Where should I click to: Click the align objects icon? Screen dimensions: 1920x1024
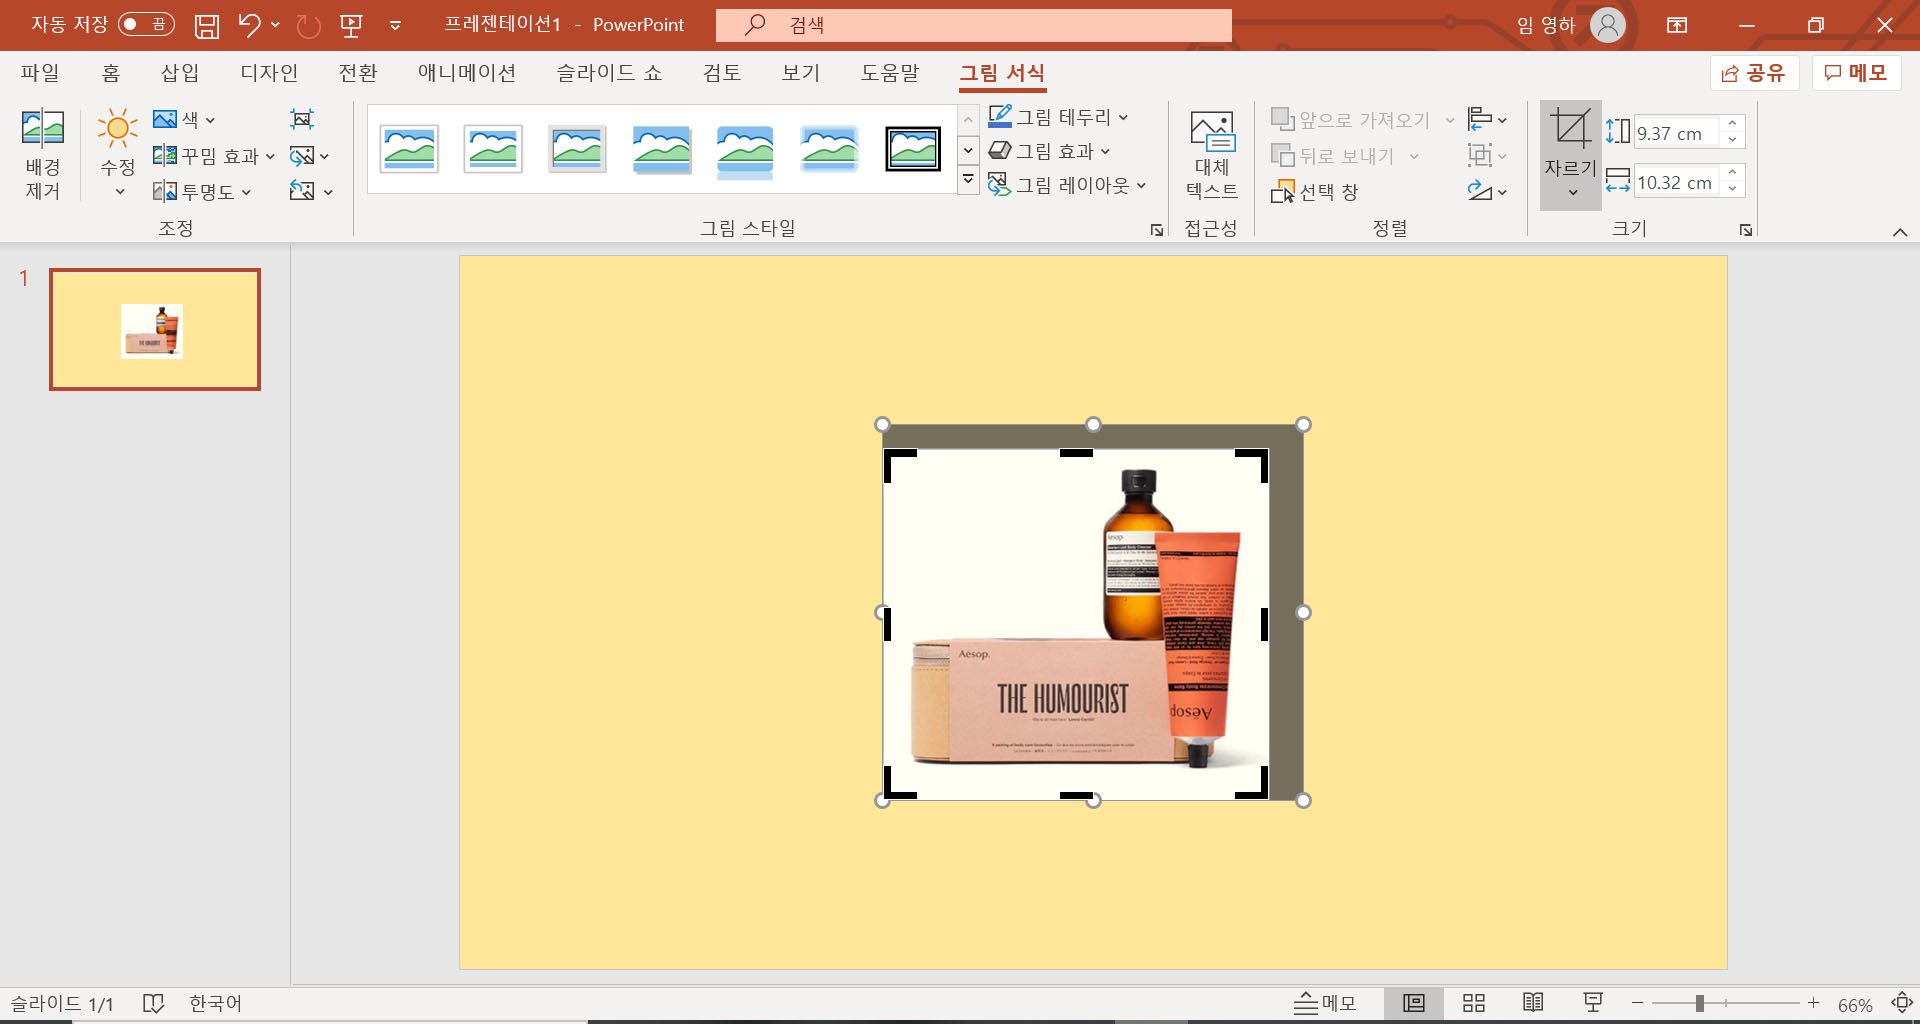tap(1480, 119)
